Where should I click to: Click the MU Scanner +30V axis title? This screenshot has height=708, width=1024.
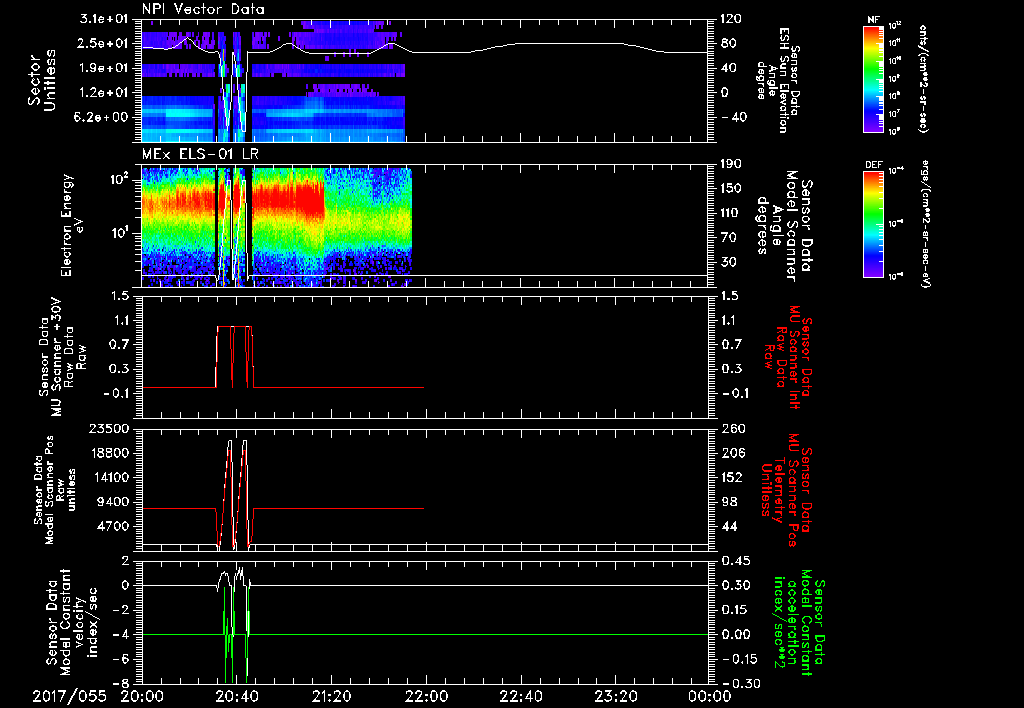(63, 358)
